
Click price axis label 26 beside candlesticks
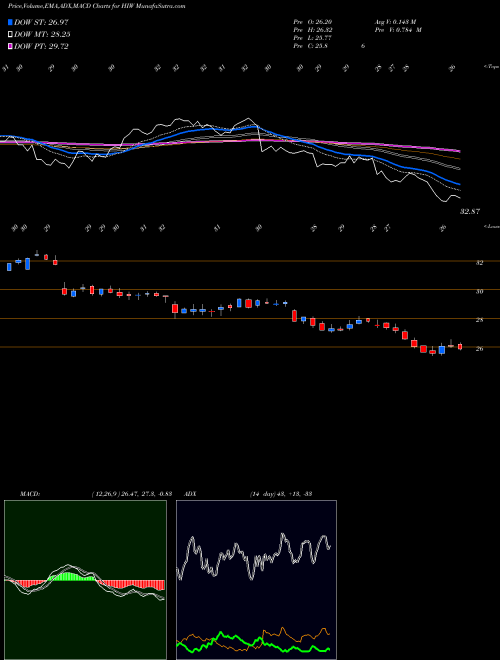479,349
